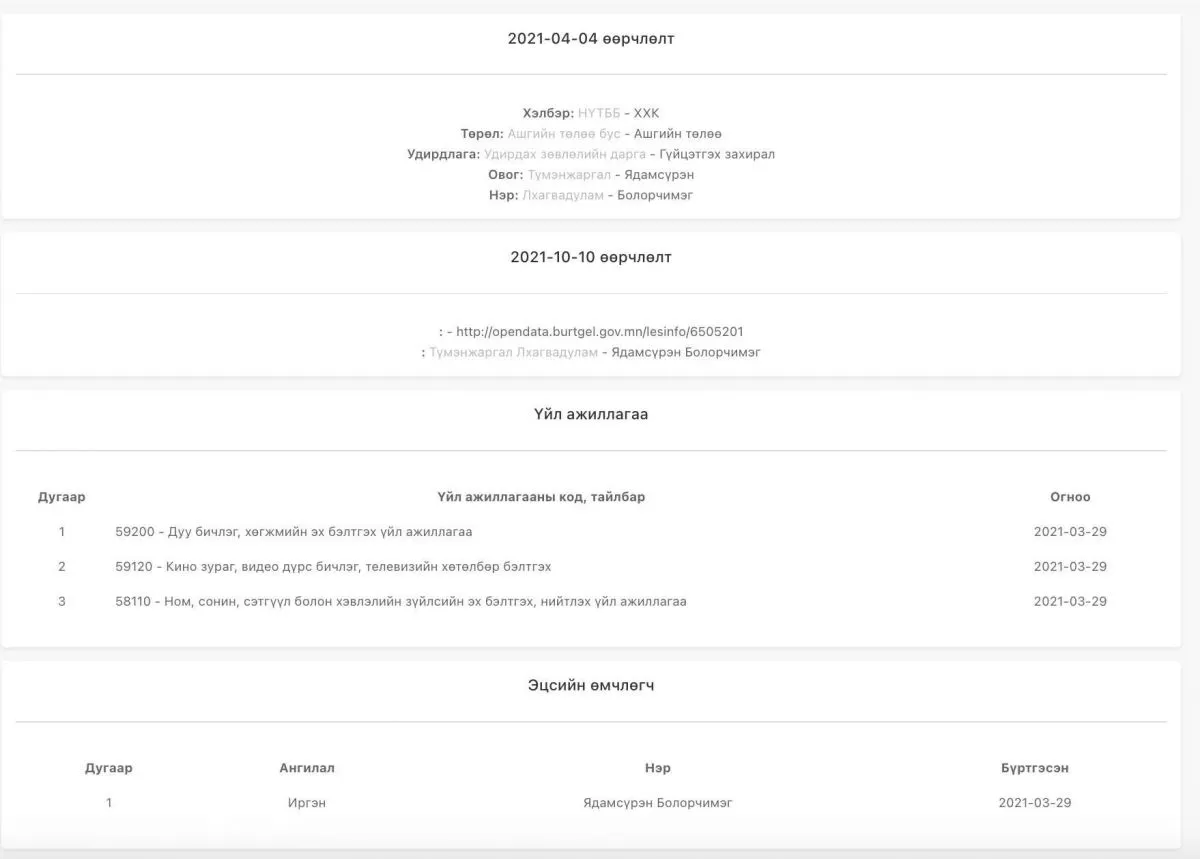Click the "Бүртгэсэн" column header
Viewport: 1200px width, 859px height.
[x=1035, y=768]
